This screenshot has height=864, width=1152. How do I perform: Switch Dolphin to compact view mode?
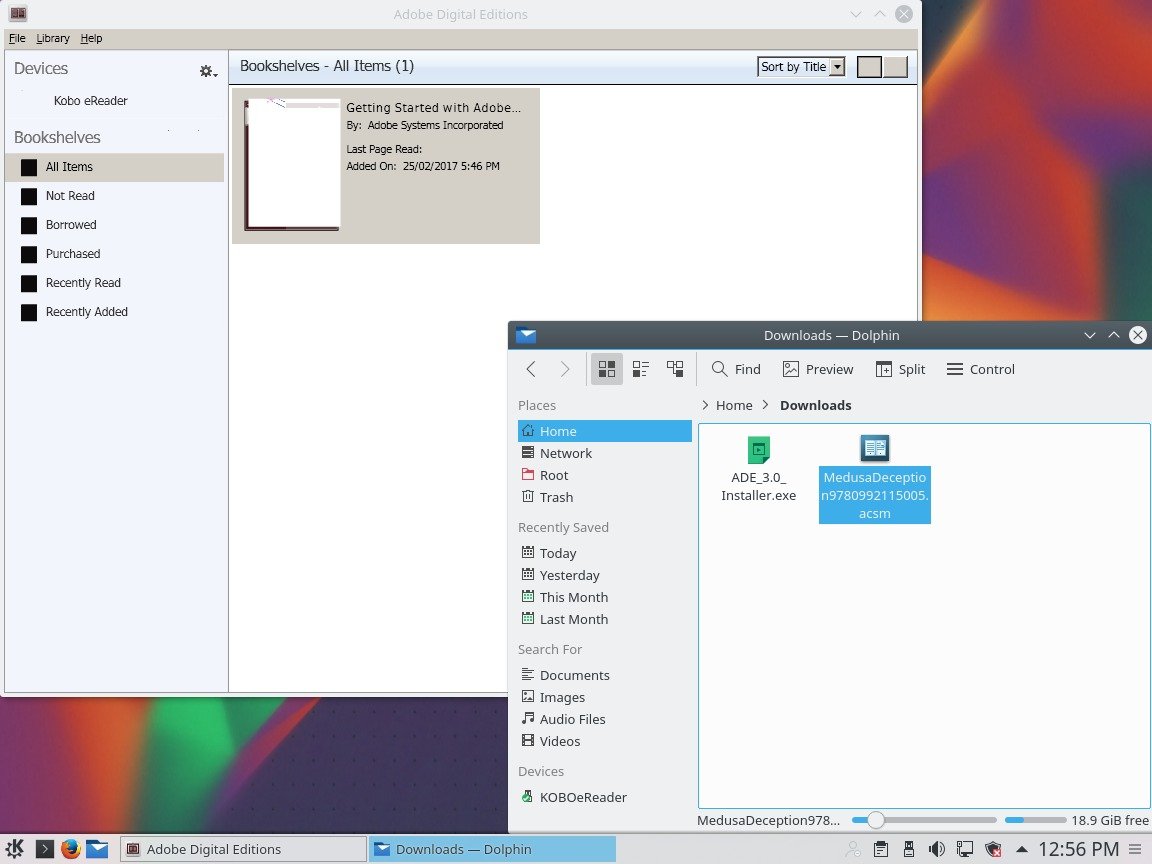641,369
